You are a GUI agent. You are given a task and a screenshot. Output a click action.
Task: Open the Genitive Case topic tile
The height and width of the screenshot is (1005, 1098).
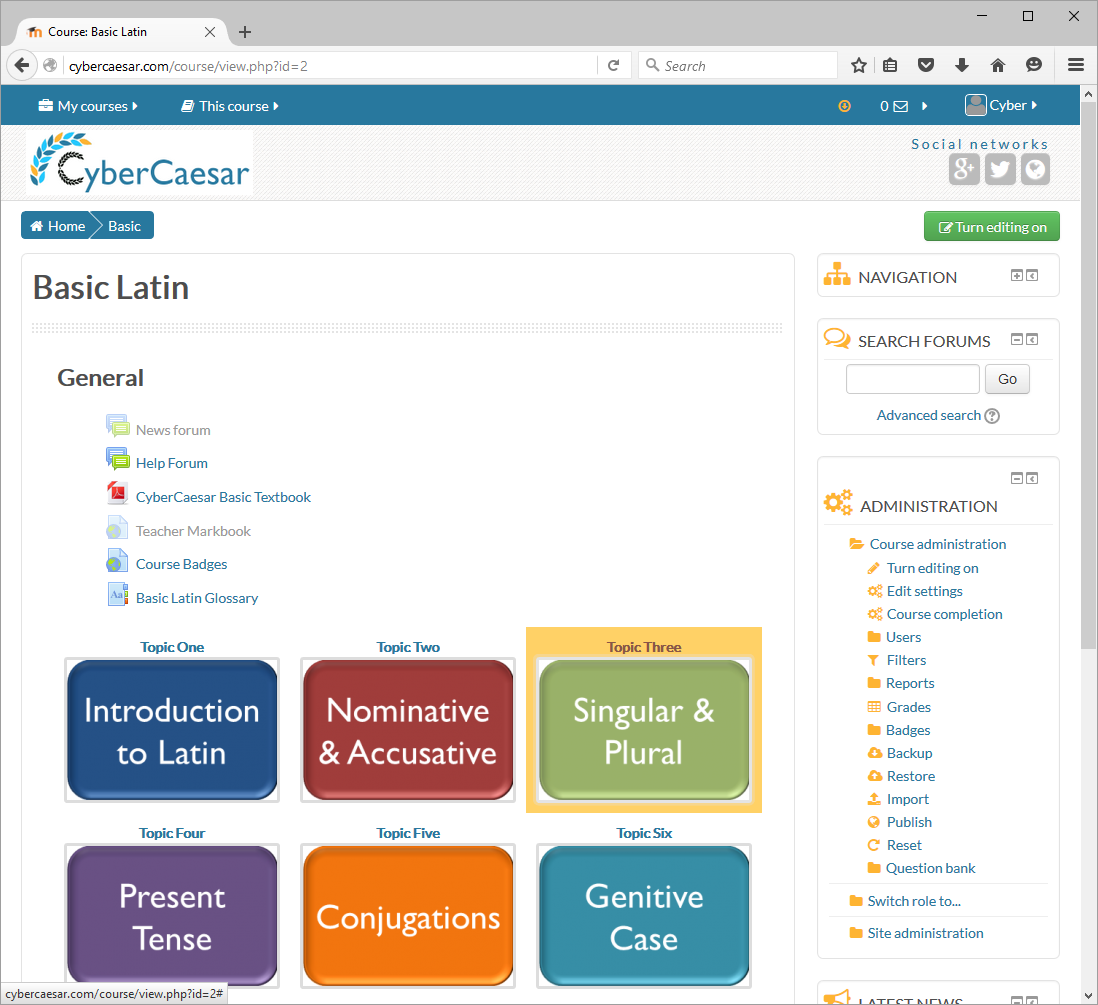pos(644,916)
